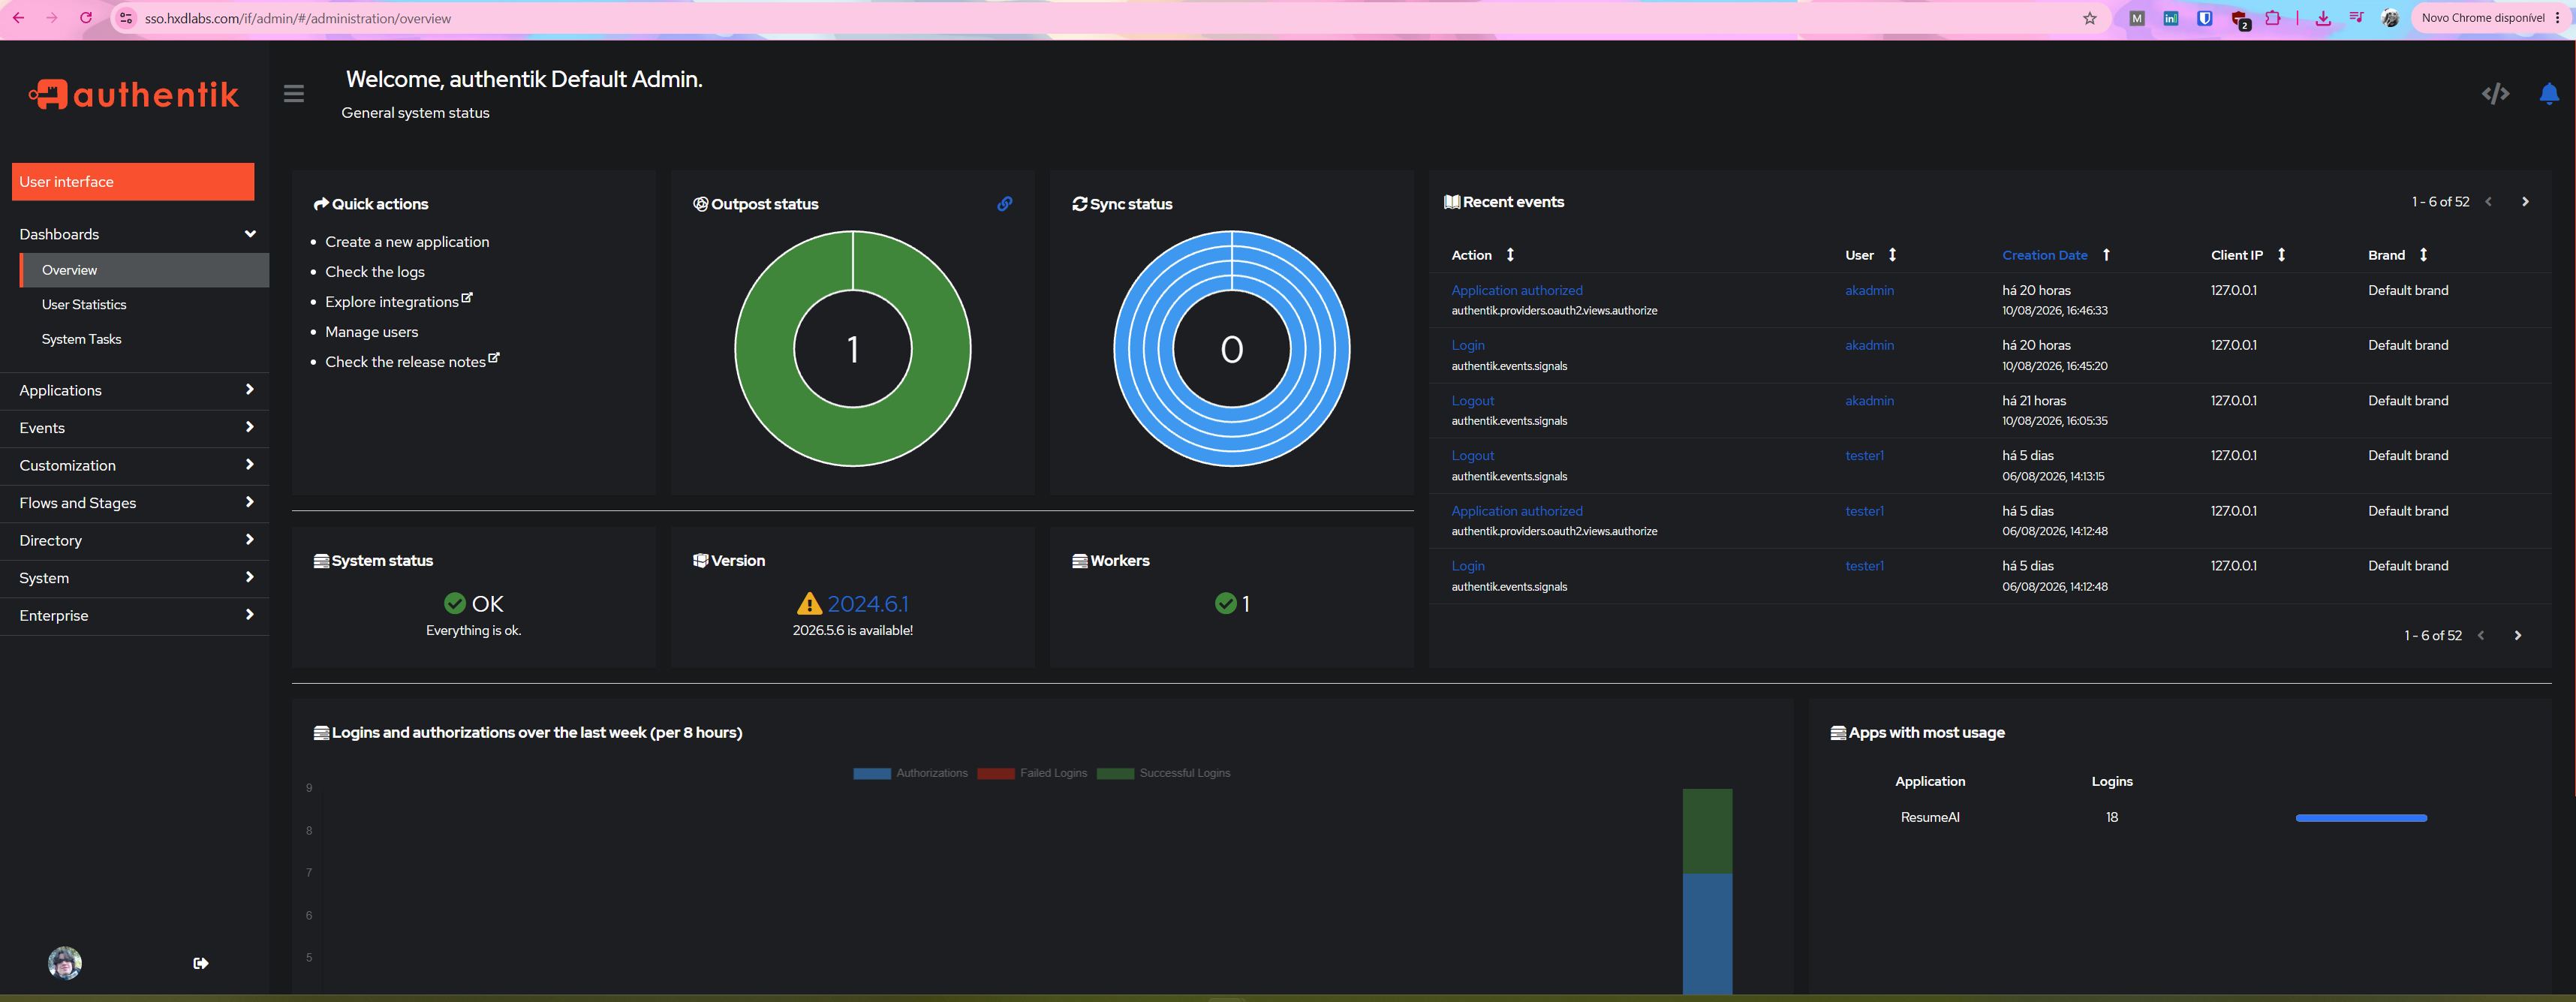Switch to the User interface
Screen dimensions: 2576x1002
point(133,182)
